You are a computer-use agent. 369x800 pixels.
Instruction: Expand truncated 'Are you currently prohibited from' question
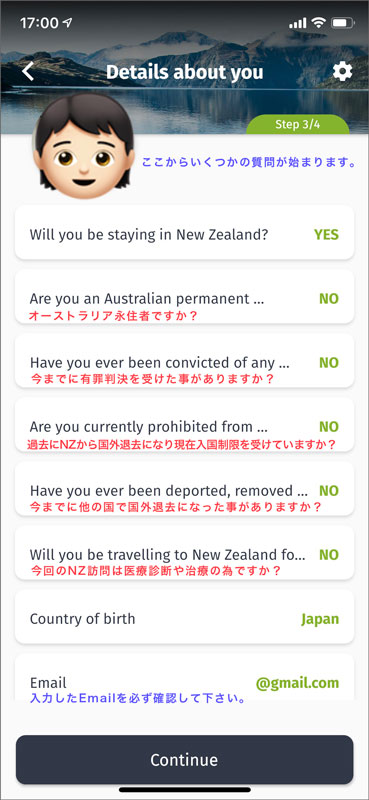[149, 427]
